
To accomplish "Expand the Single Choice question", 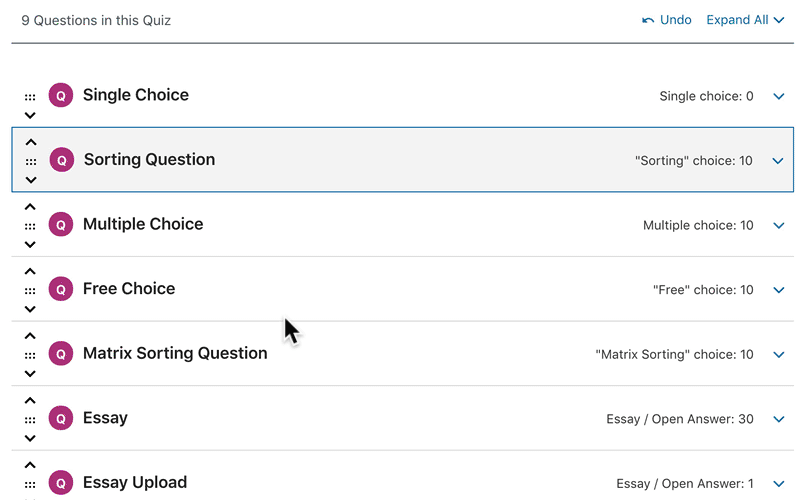I will tap(779, 97).
